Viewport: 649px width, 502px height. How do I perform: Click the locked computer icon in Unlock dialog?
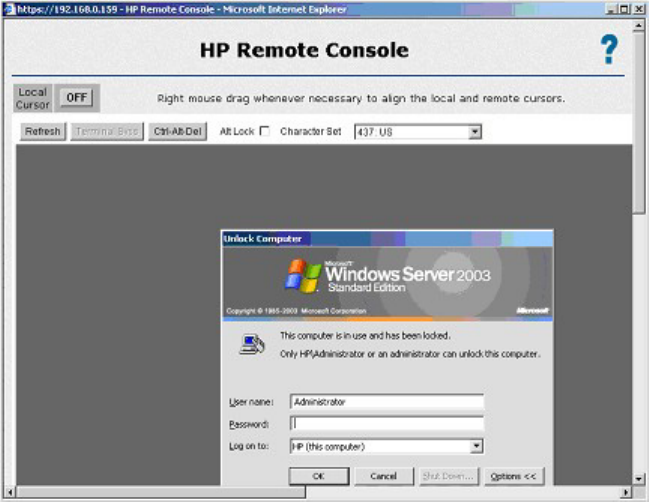pyautogui.click(x=252, y=345)
